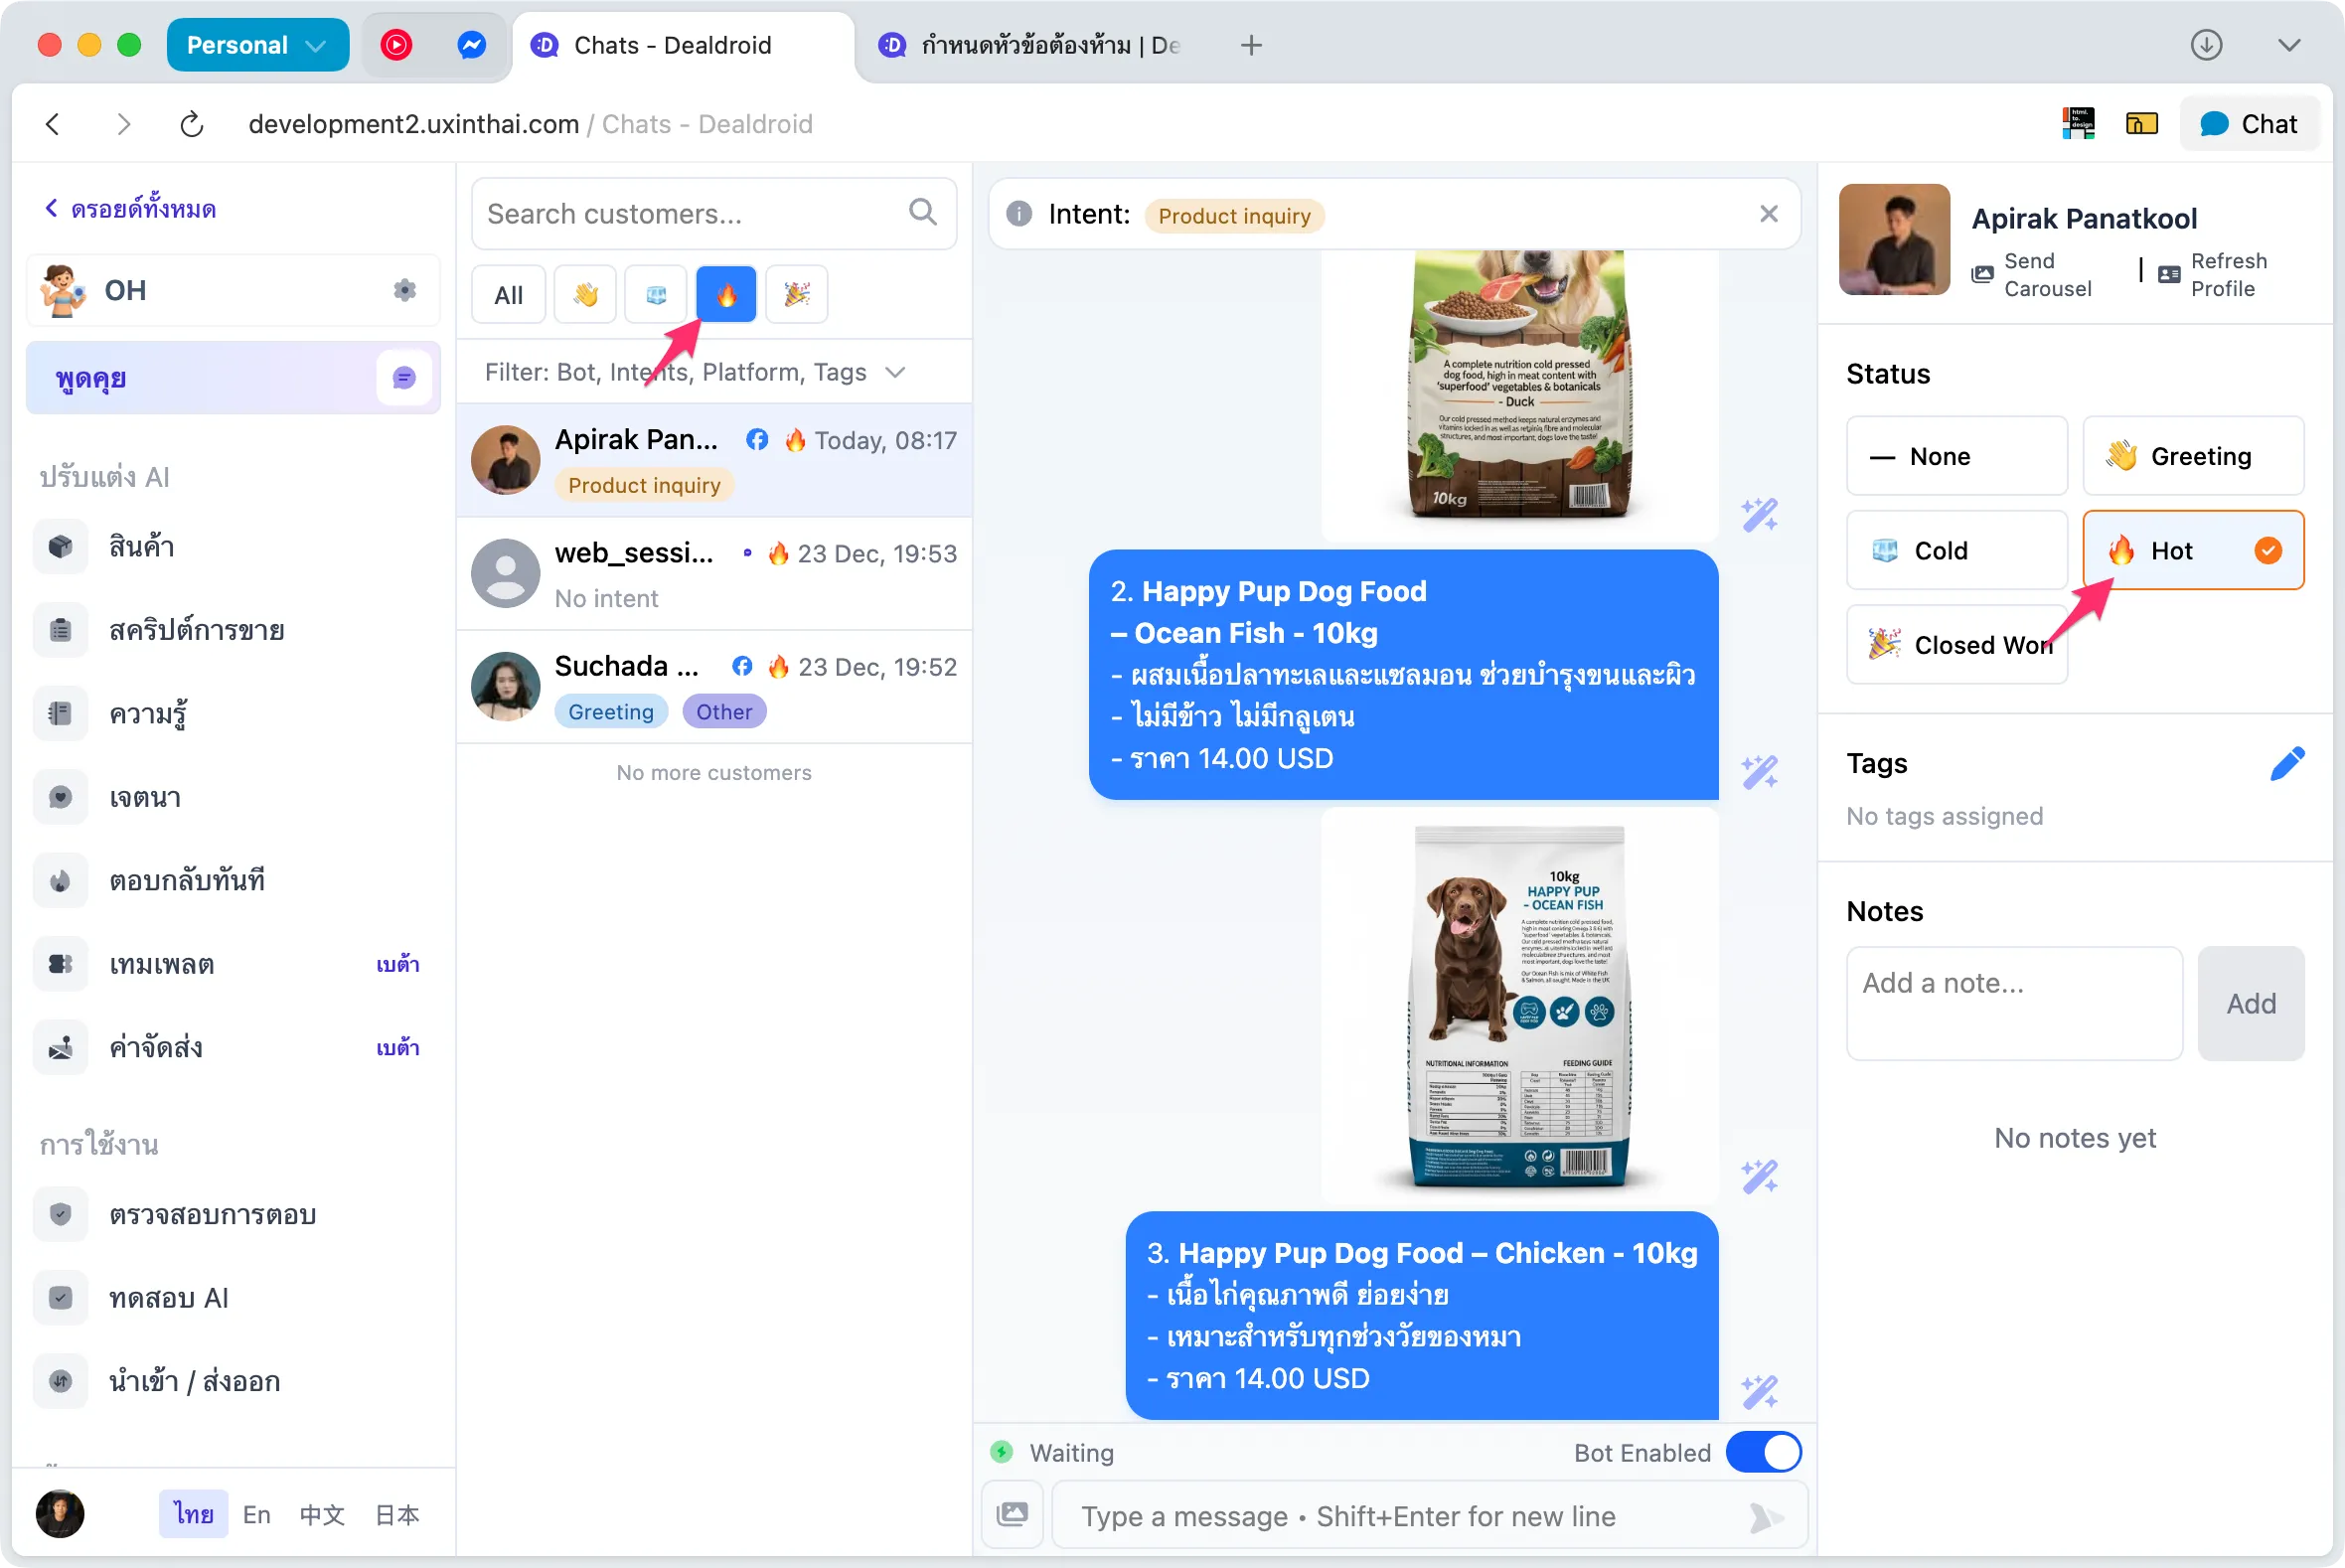
Task: Click the Add button to save a note
Action: coord(2250,1004)
